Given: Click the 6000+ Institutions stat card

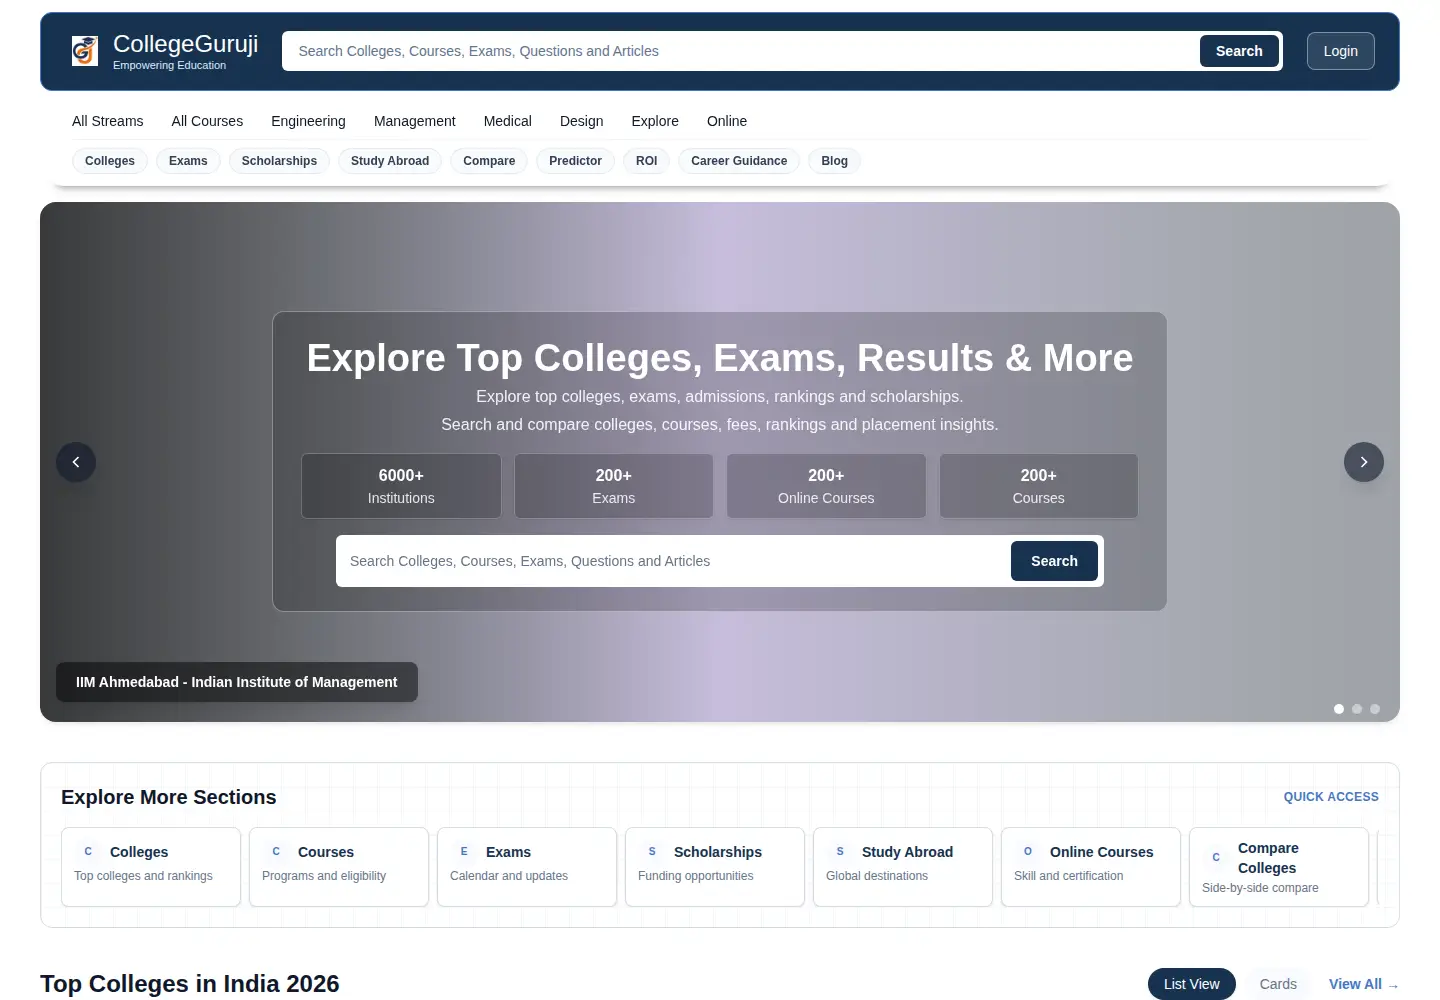Looking at the screenshot, I should tap(401, 486).
